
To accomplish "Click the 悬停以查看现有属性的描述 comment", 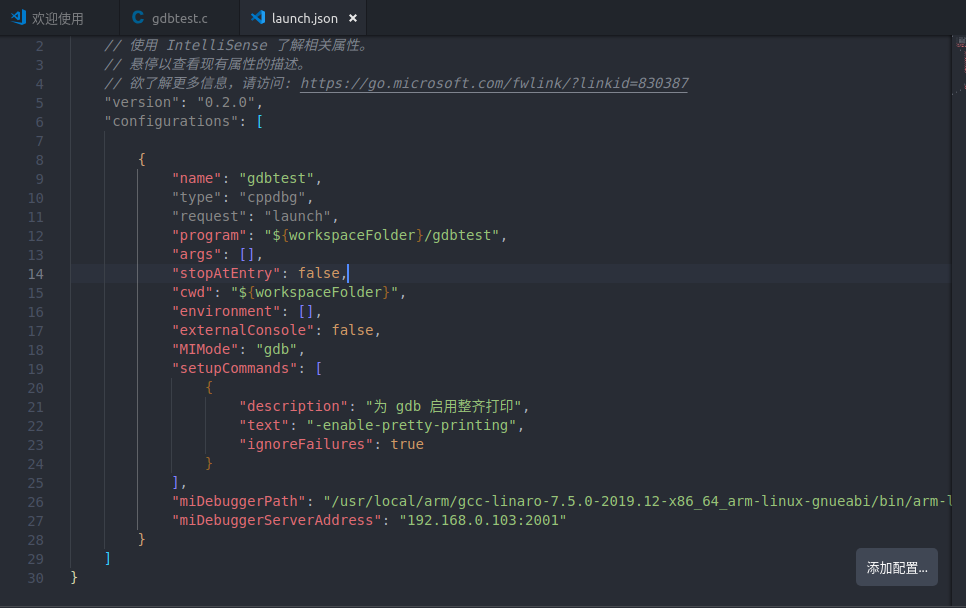I will [205, 65].
